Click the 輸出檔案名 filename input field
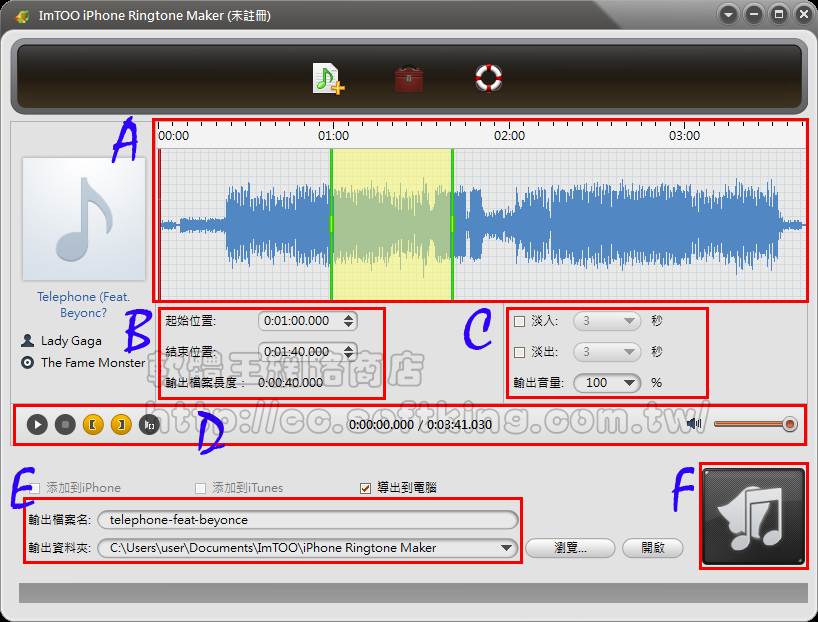Screen dimensions: 818x622 tap(308, 520)
